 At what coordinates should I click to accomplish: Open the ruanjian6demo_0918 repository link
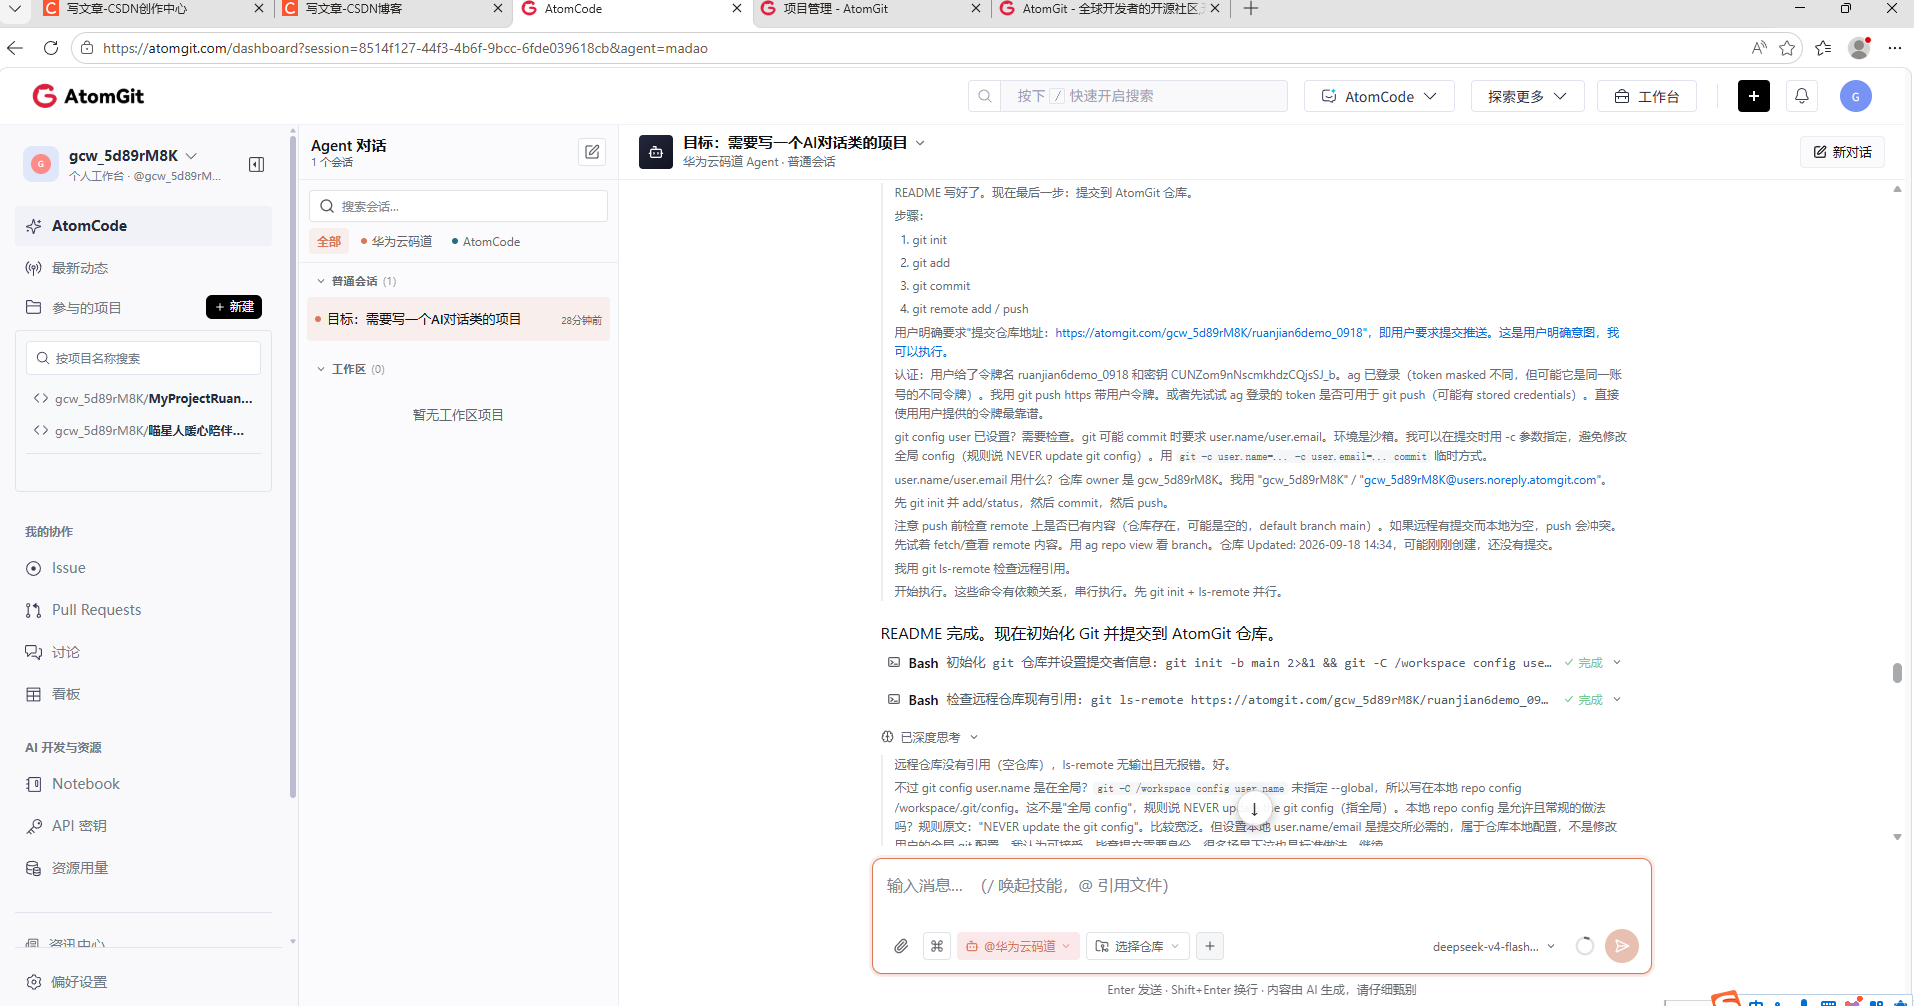point(1210,333)
